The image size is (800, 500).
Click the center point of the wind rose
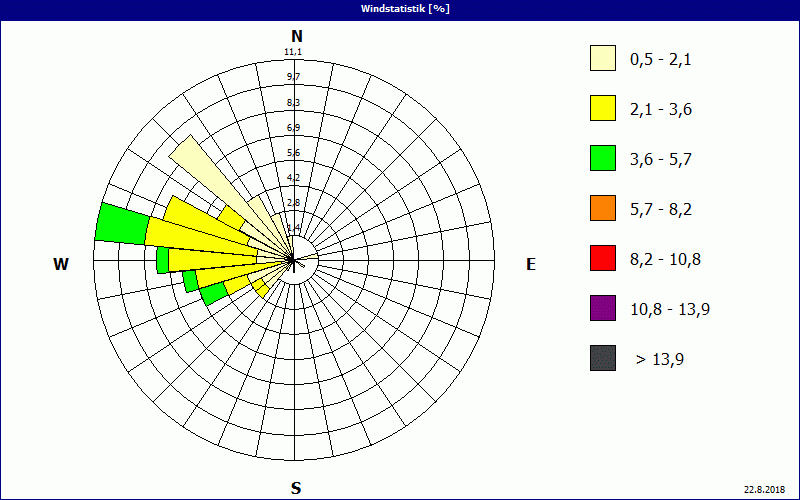point(293,261)
